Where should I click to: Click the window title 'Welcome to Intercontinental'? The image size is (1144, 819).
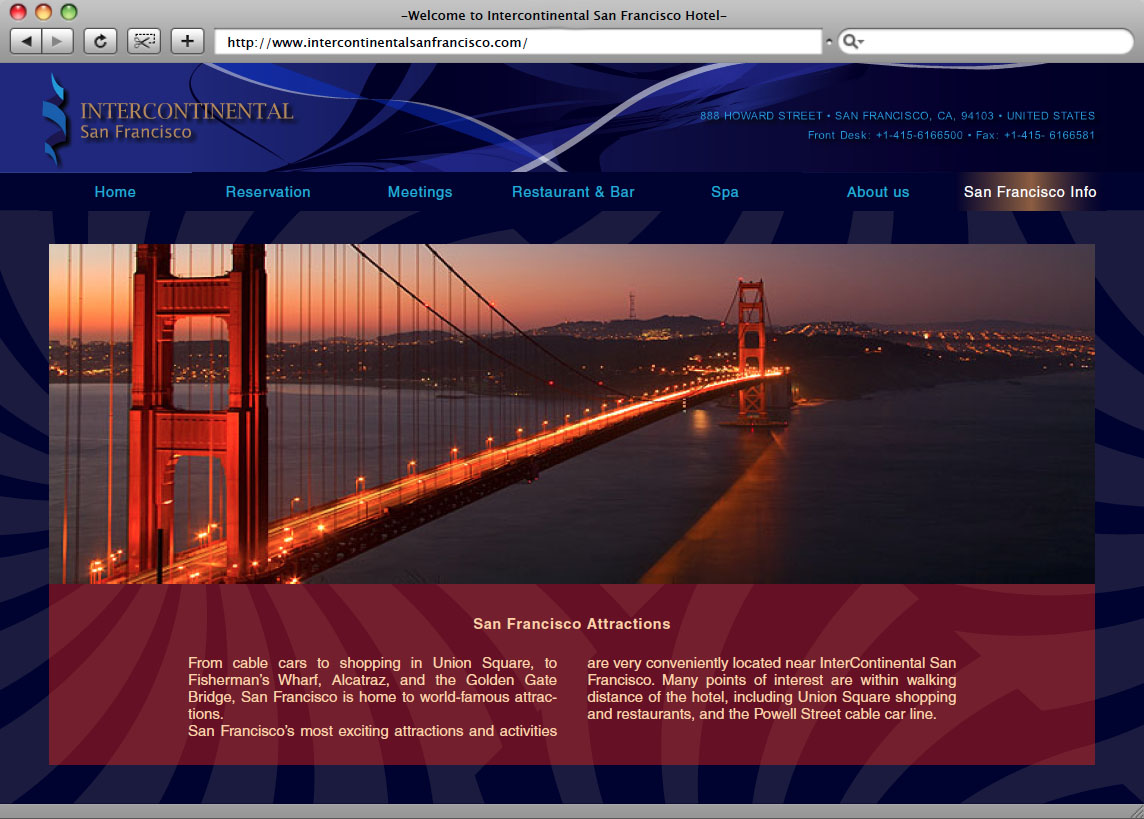tap(564, 15)
